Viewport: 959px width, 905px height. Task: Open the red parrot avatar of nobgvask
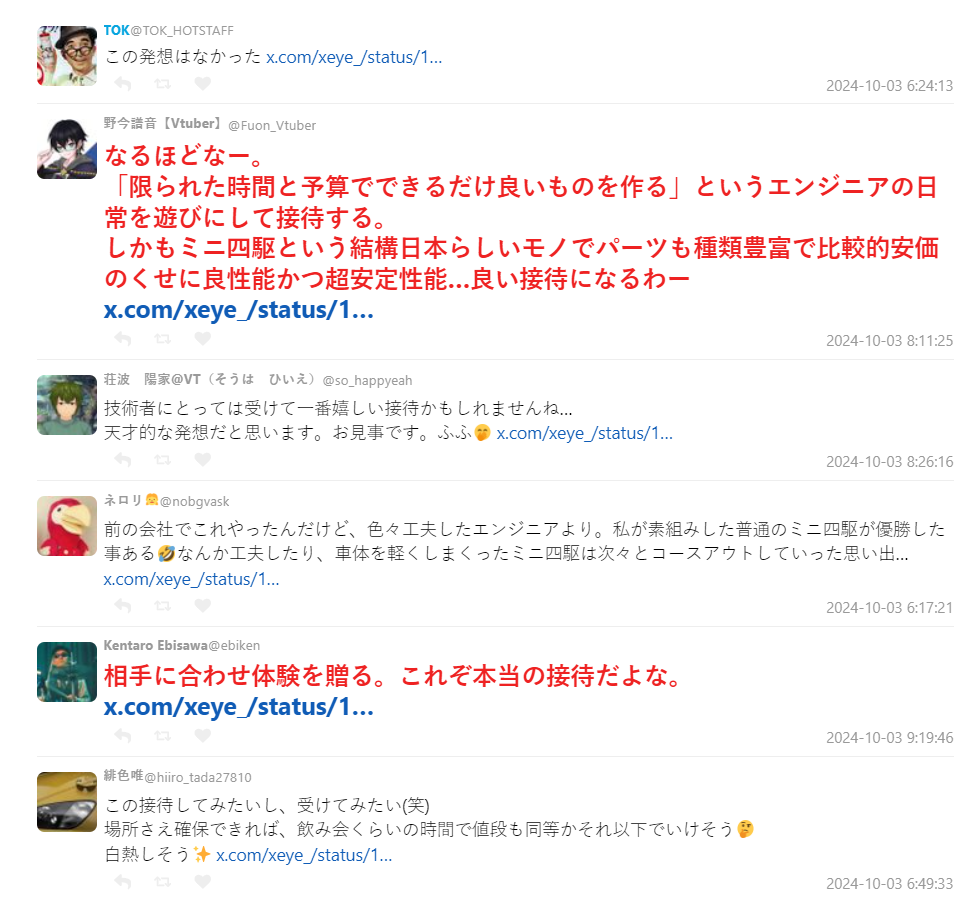point(67,526)
